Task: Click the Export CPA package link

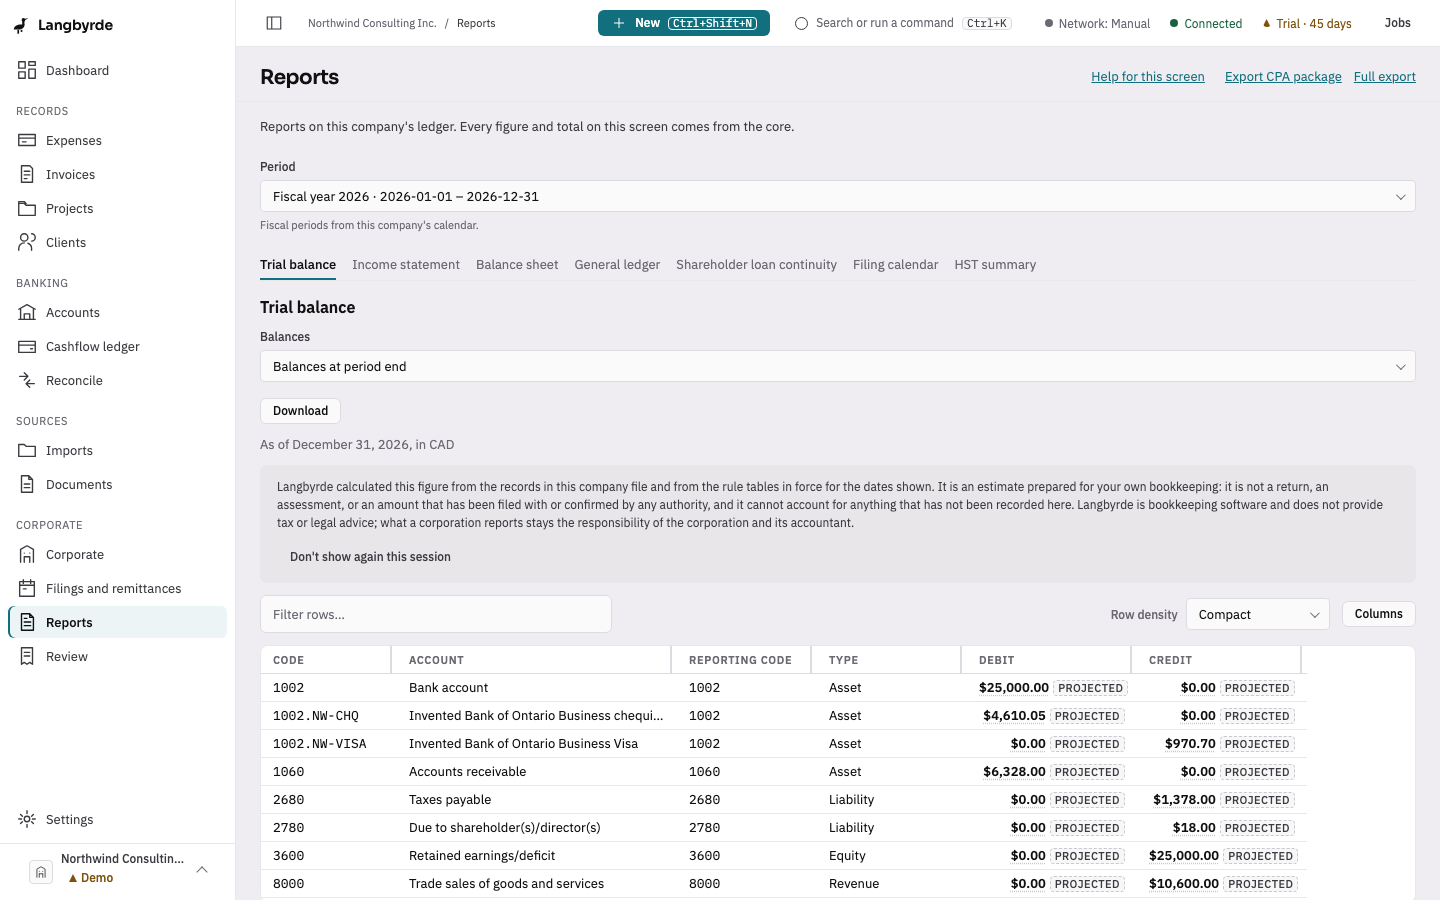Action: pos(1283,77)
